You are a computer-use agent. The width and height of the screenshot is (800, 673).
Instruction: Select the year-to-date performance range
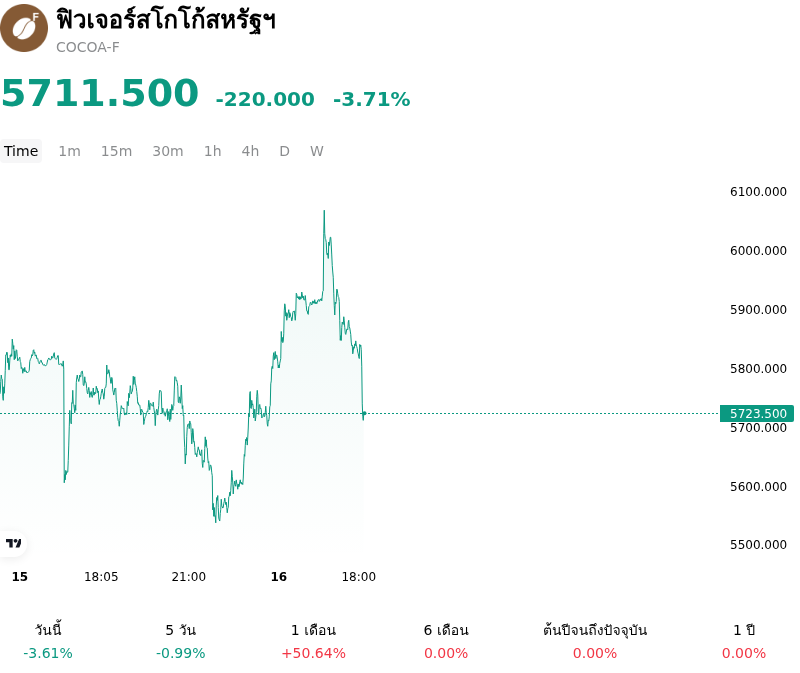595,641
